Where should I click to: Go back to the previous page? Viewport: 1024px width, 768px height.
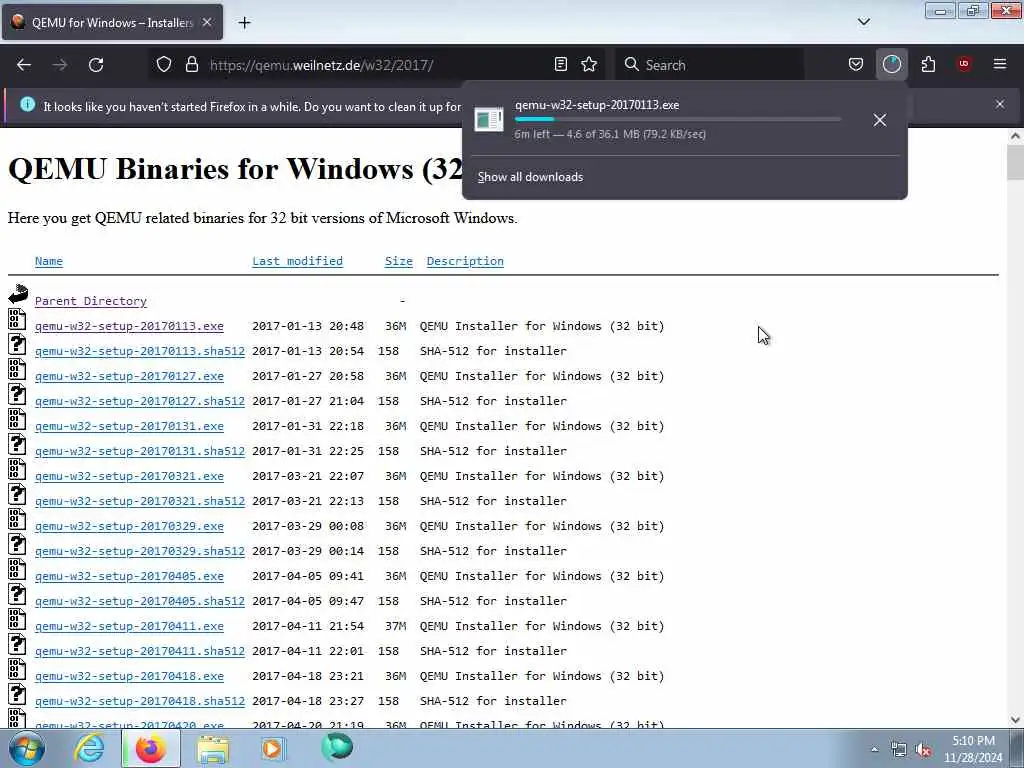point(24,65)
